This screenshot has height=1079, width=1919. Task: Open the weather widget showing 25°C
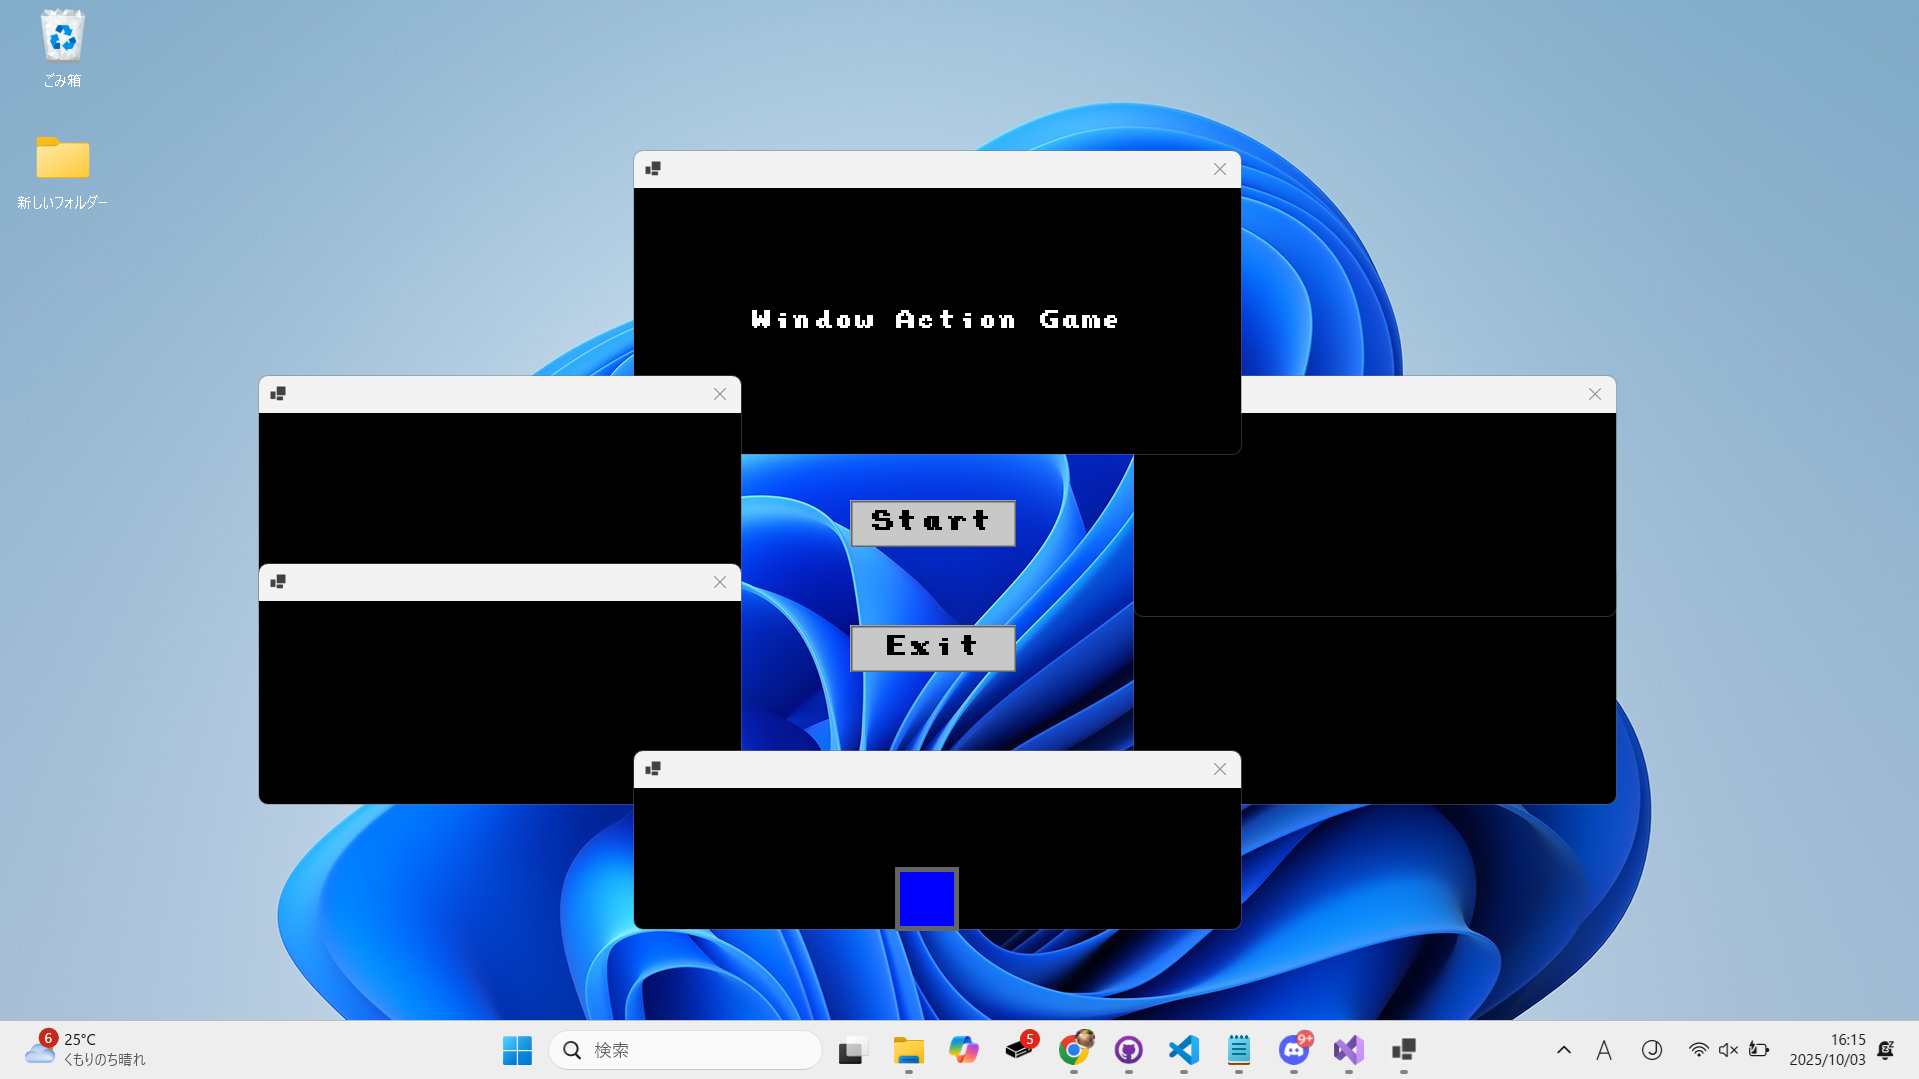click(85, 1050)
